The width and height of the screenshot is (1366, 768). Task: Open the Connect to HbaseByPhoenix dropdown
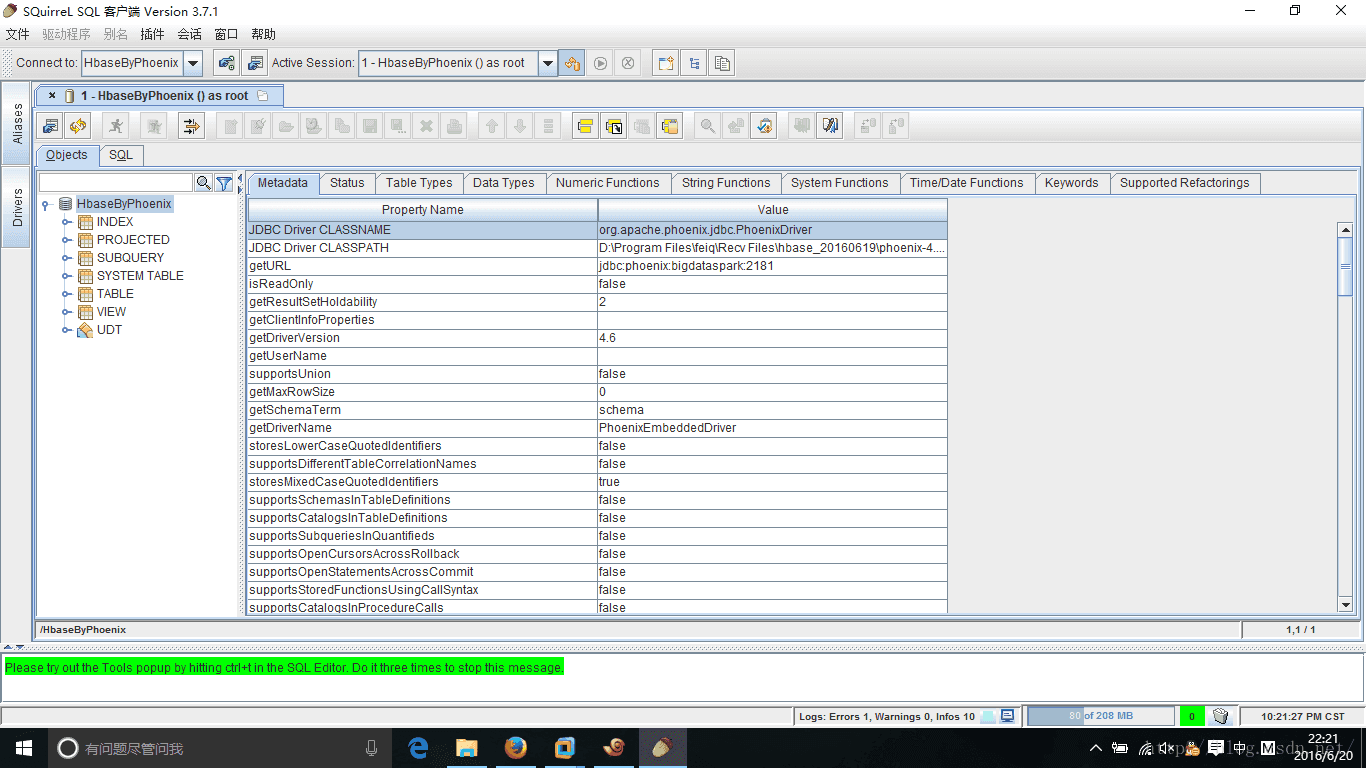coord(193,63)
